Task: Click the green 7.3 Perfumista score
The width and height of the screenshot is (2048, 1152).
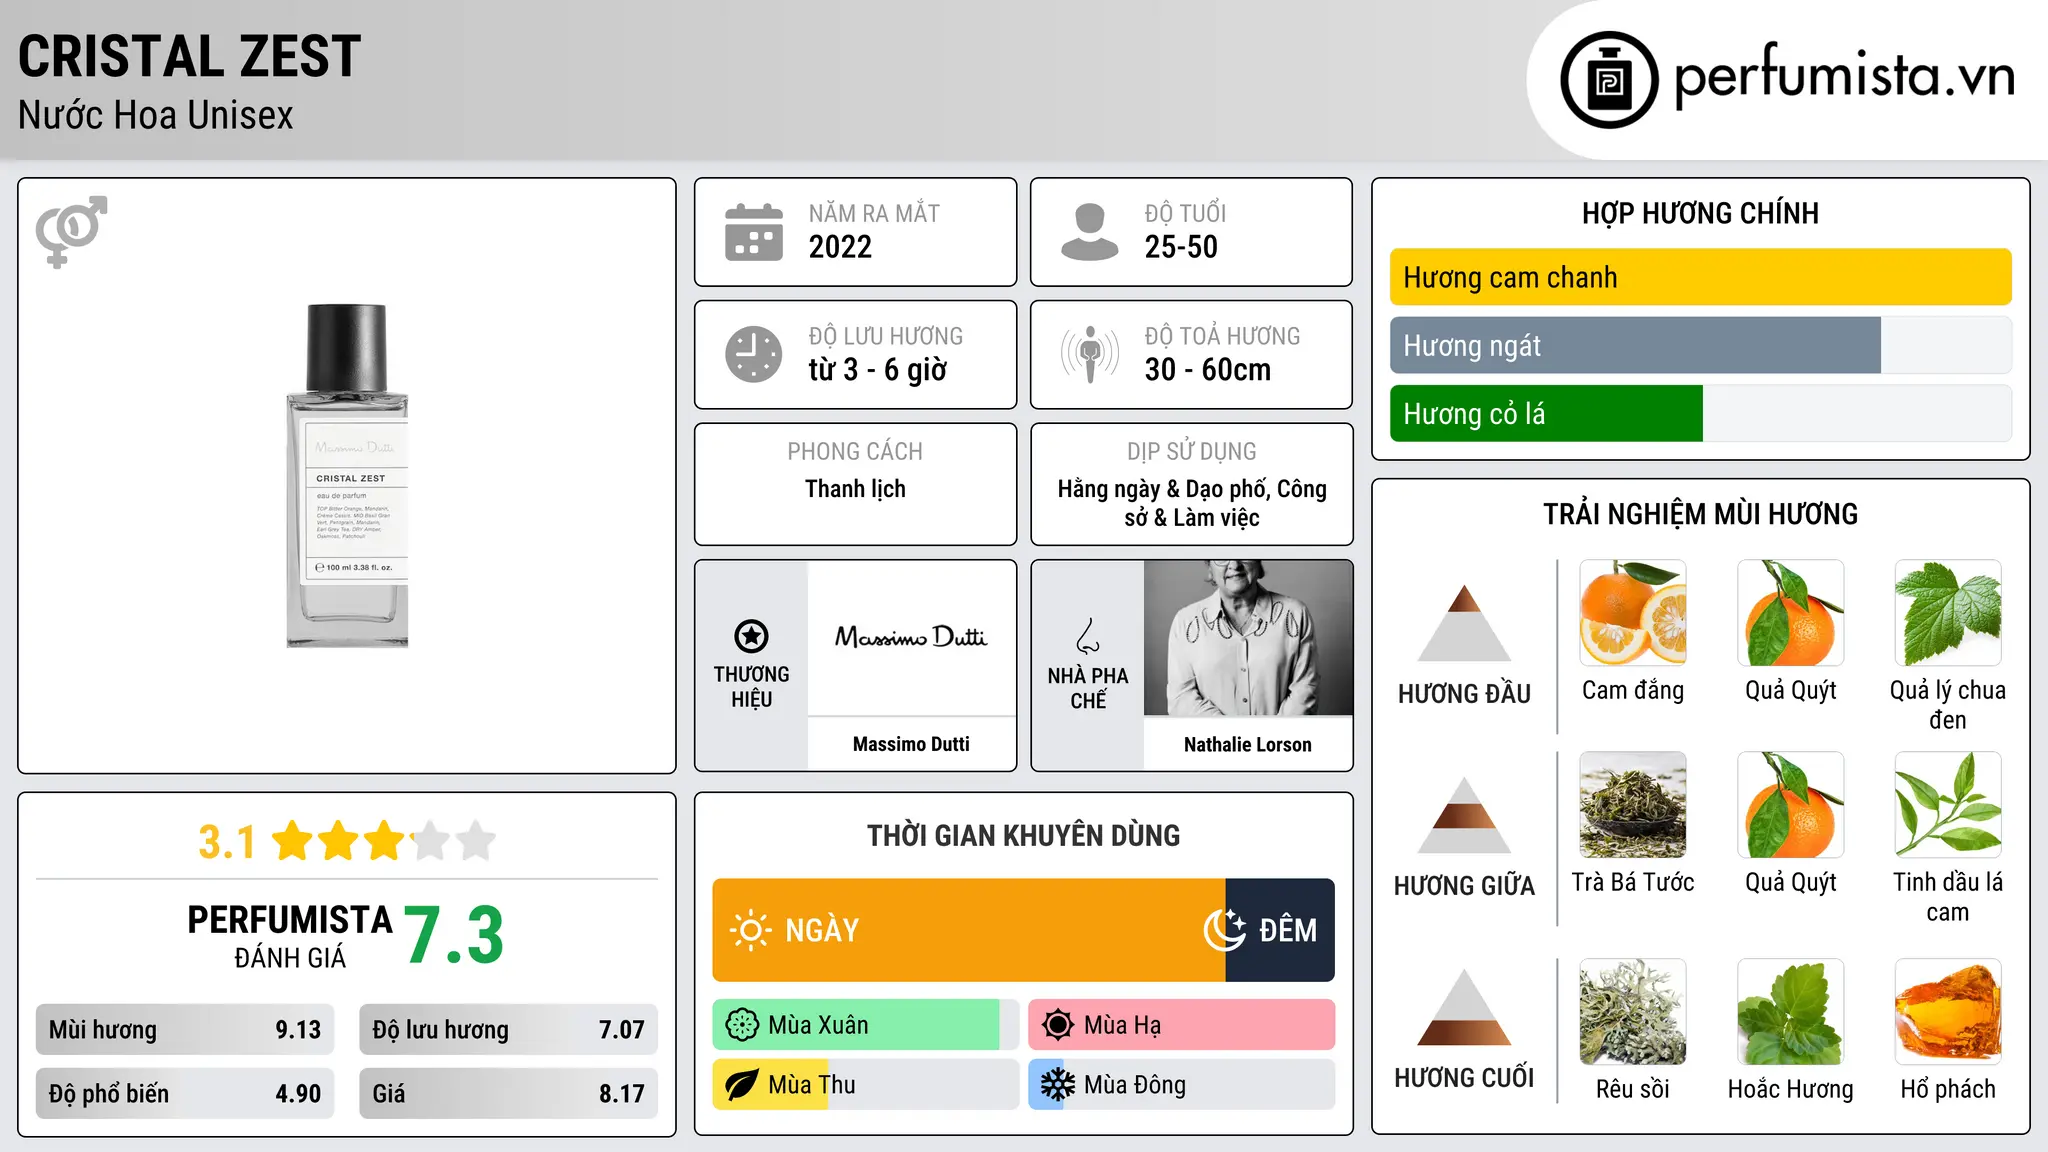Action: (x=454, y=935)
